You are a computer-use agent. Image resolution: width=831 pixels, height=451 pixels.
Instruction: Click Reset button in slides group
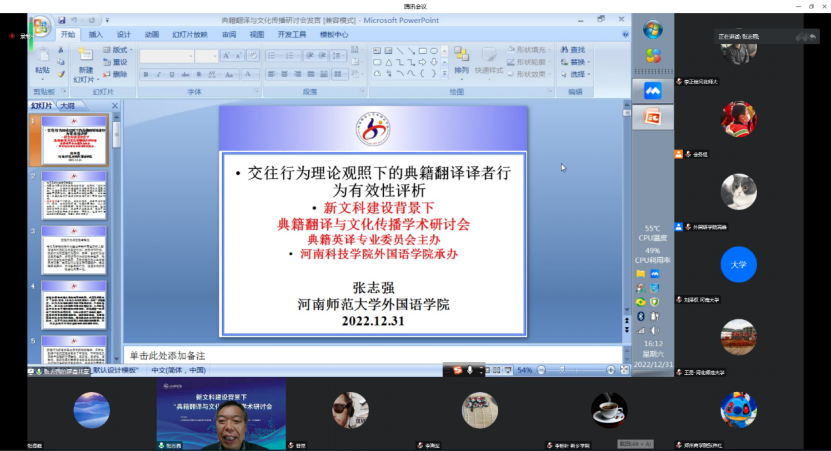click(x=117, y=62)
